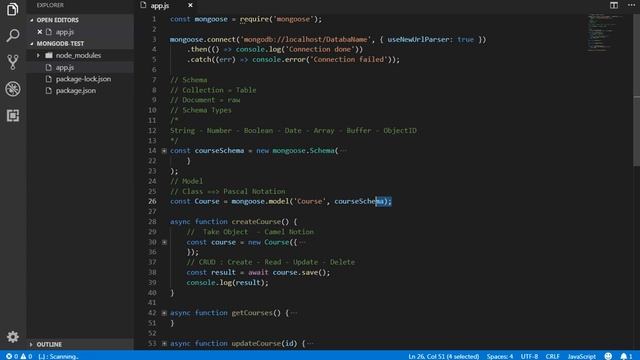Viewport: 640px width, 360px height.
Task: Unfold the course object on line 30
Action: tap(164, 242)
